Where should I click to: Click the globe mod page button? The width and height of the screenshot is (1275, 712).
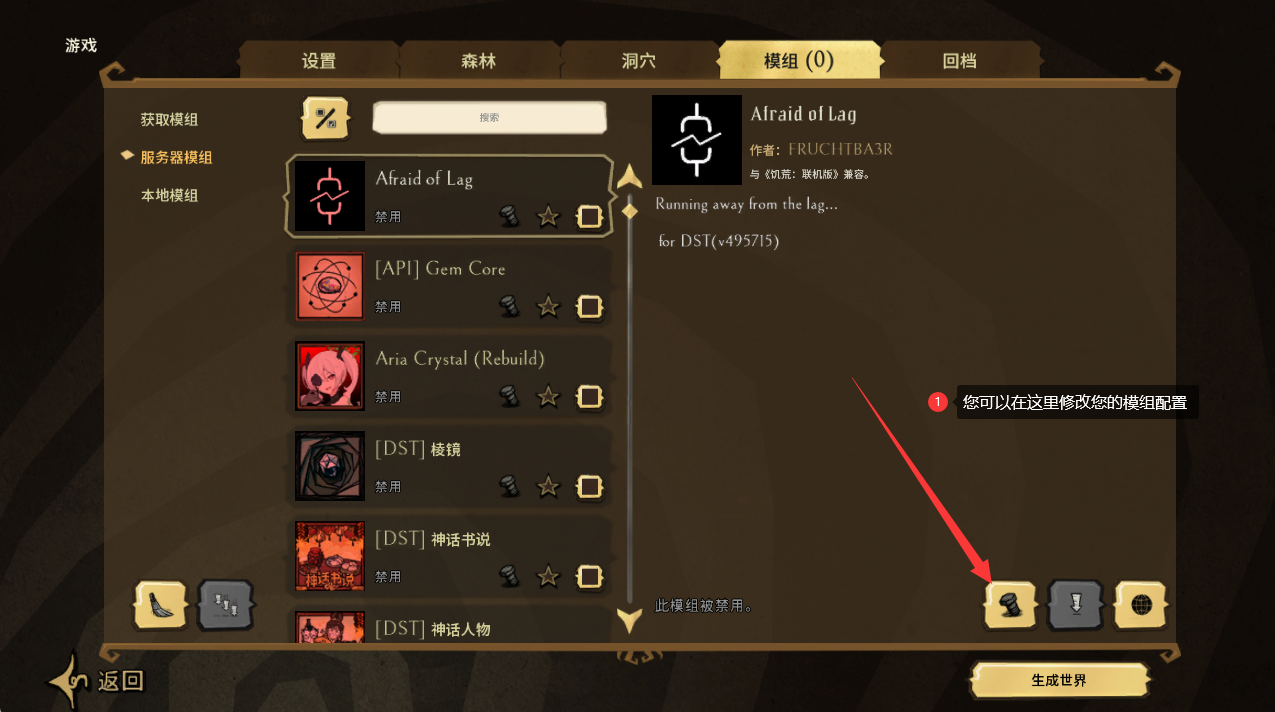(x=1141, y=605)
